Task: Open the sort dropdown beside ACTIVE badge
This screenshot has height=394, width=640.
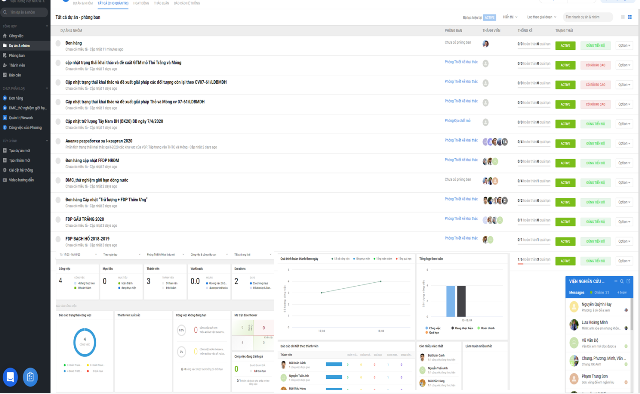Action: 510,17
